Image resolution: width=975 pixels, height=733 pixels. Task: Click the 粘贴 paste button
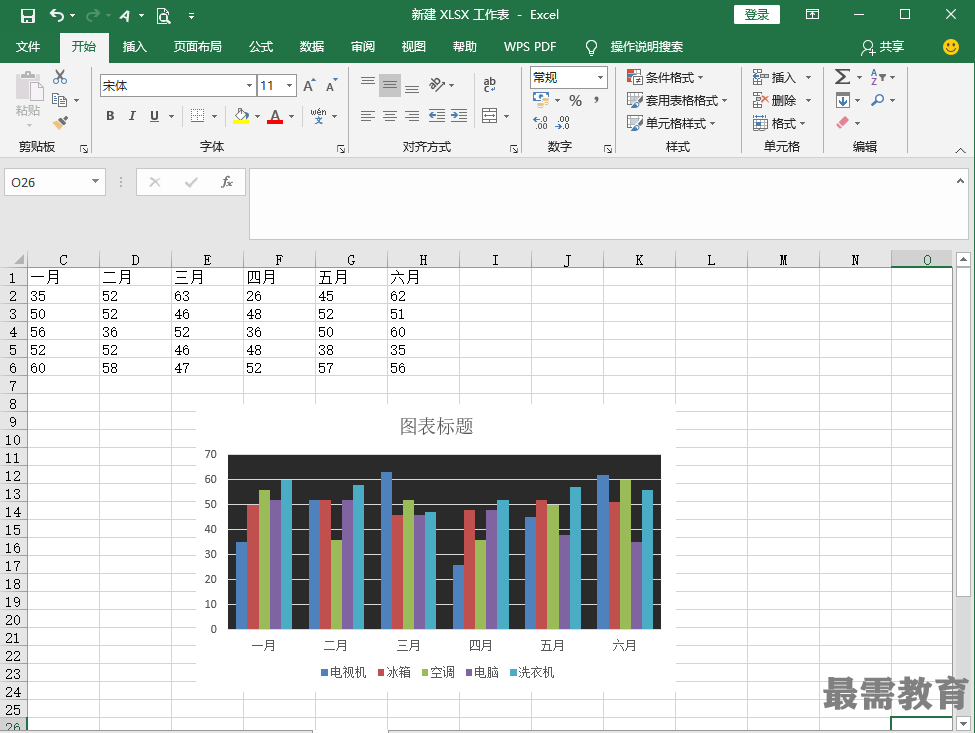point(28,97)
